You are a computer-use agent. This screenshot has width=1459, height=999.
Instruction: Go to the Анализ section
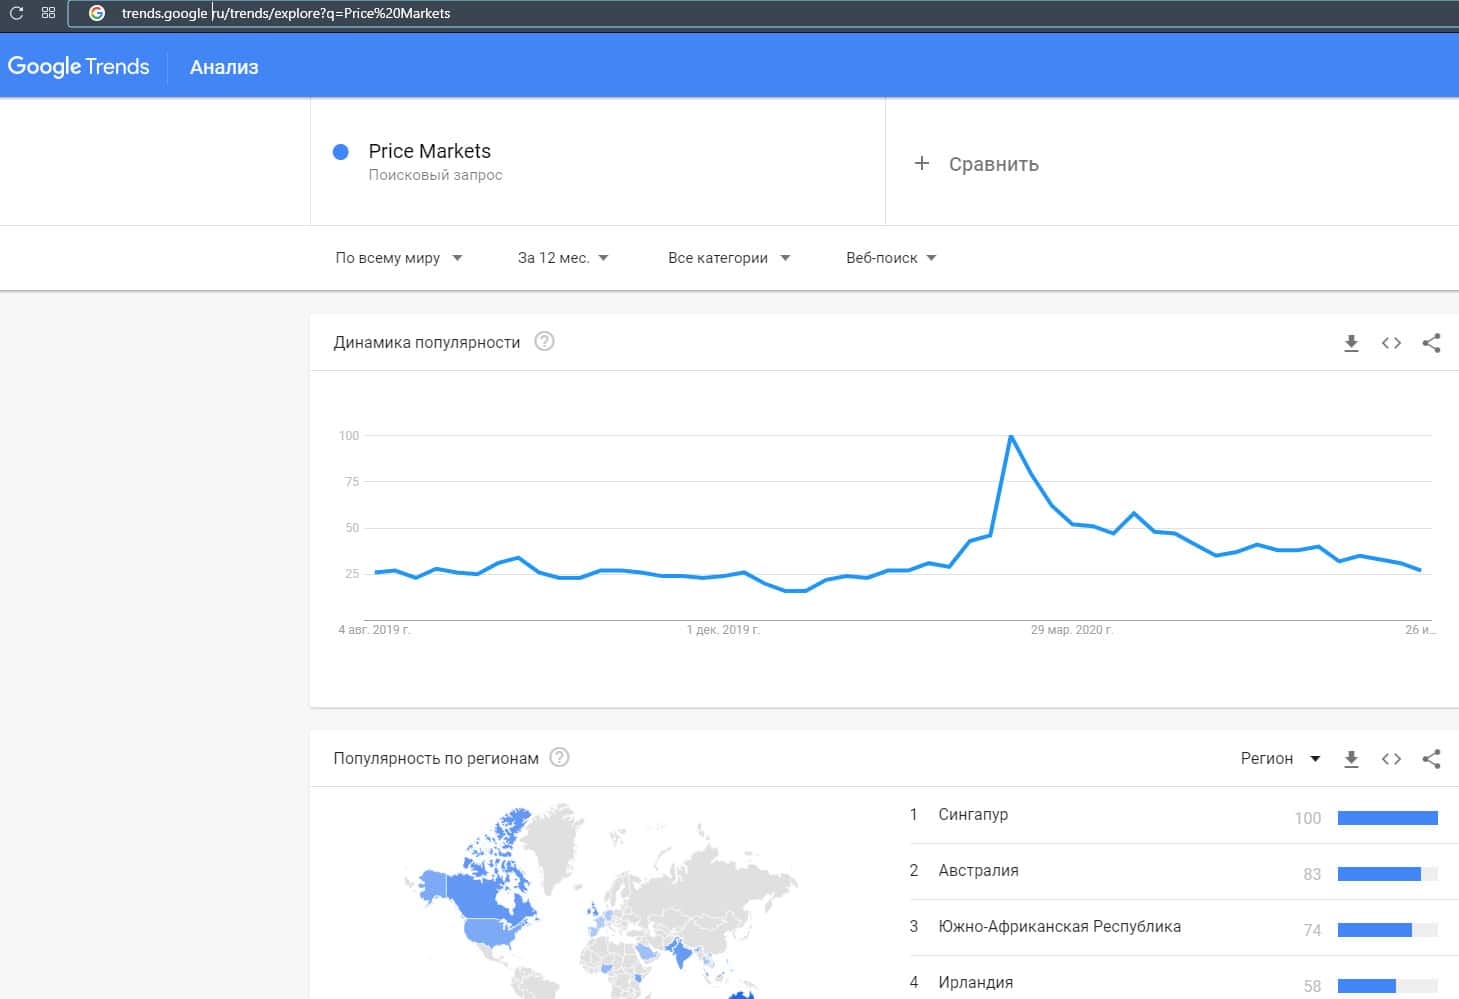(x=224, y=67)
